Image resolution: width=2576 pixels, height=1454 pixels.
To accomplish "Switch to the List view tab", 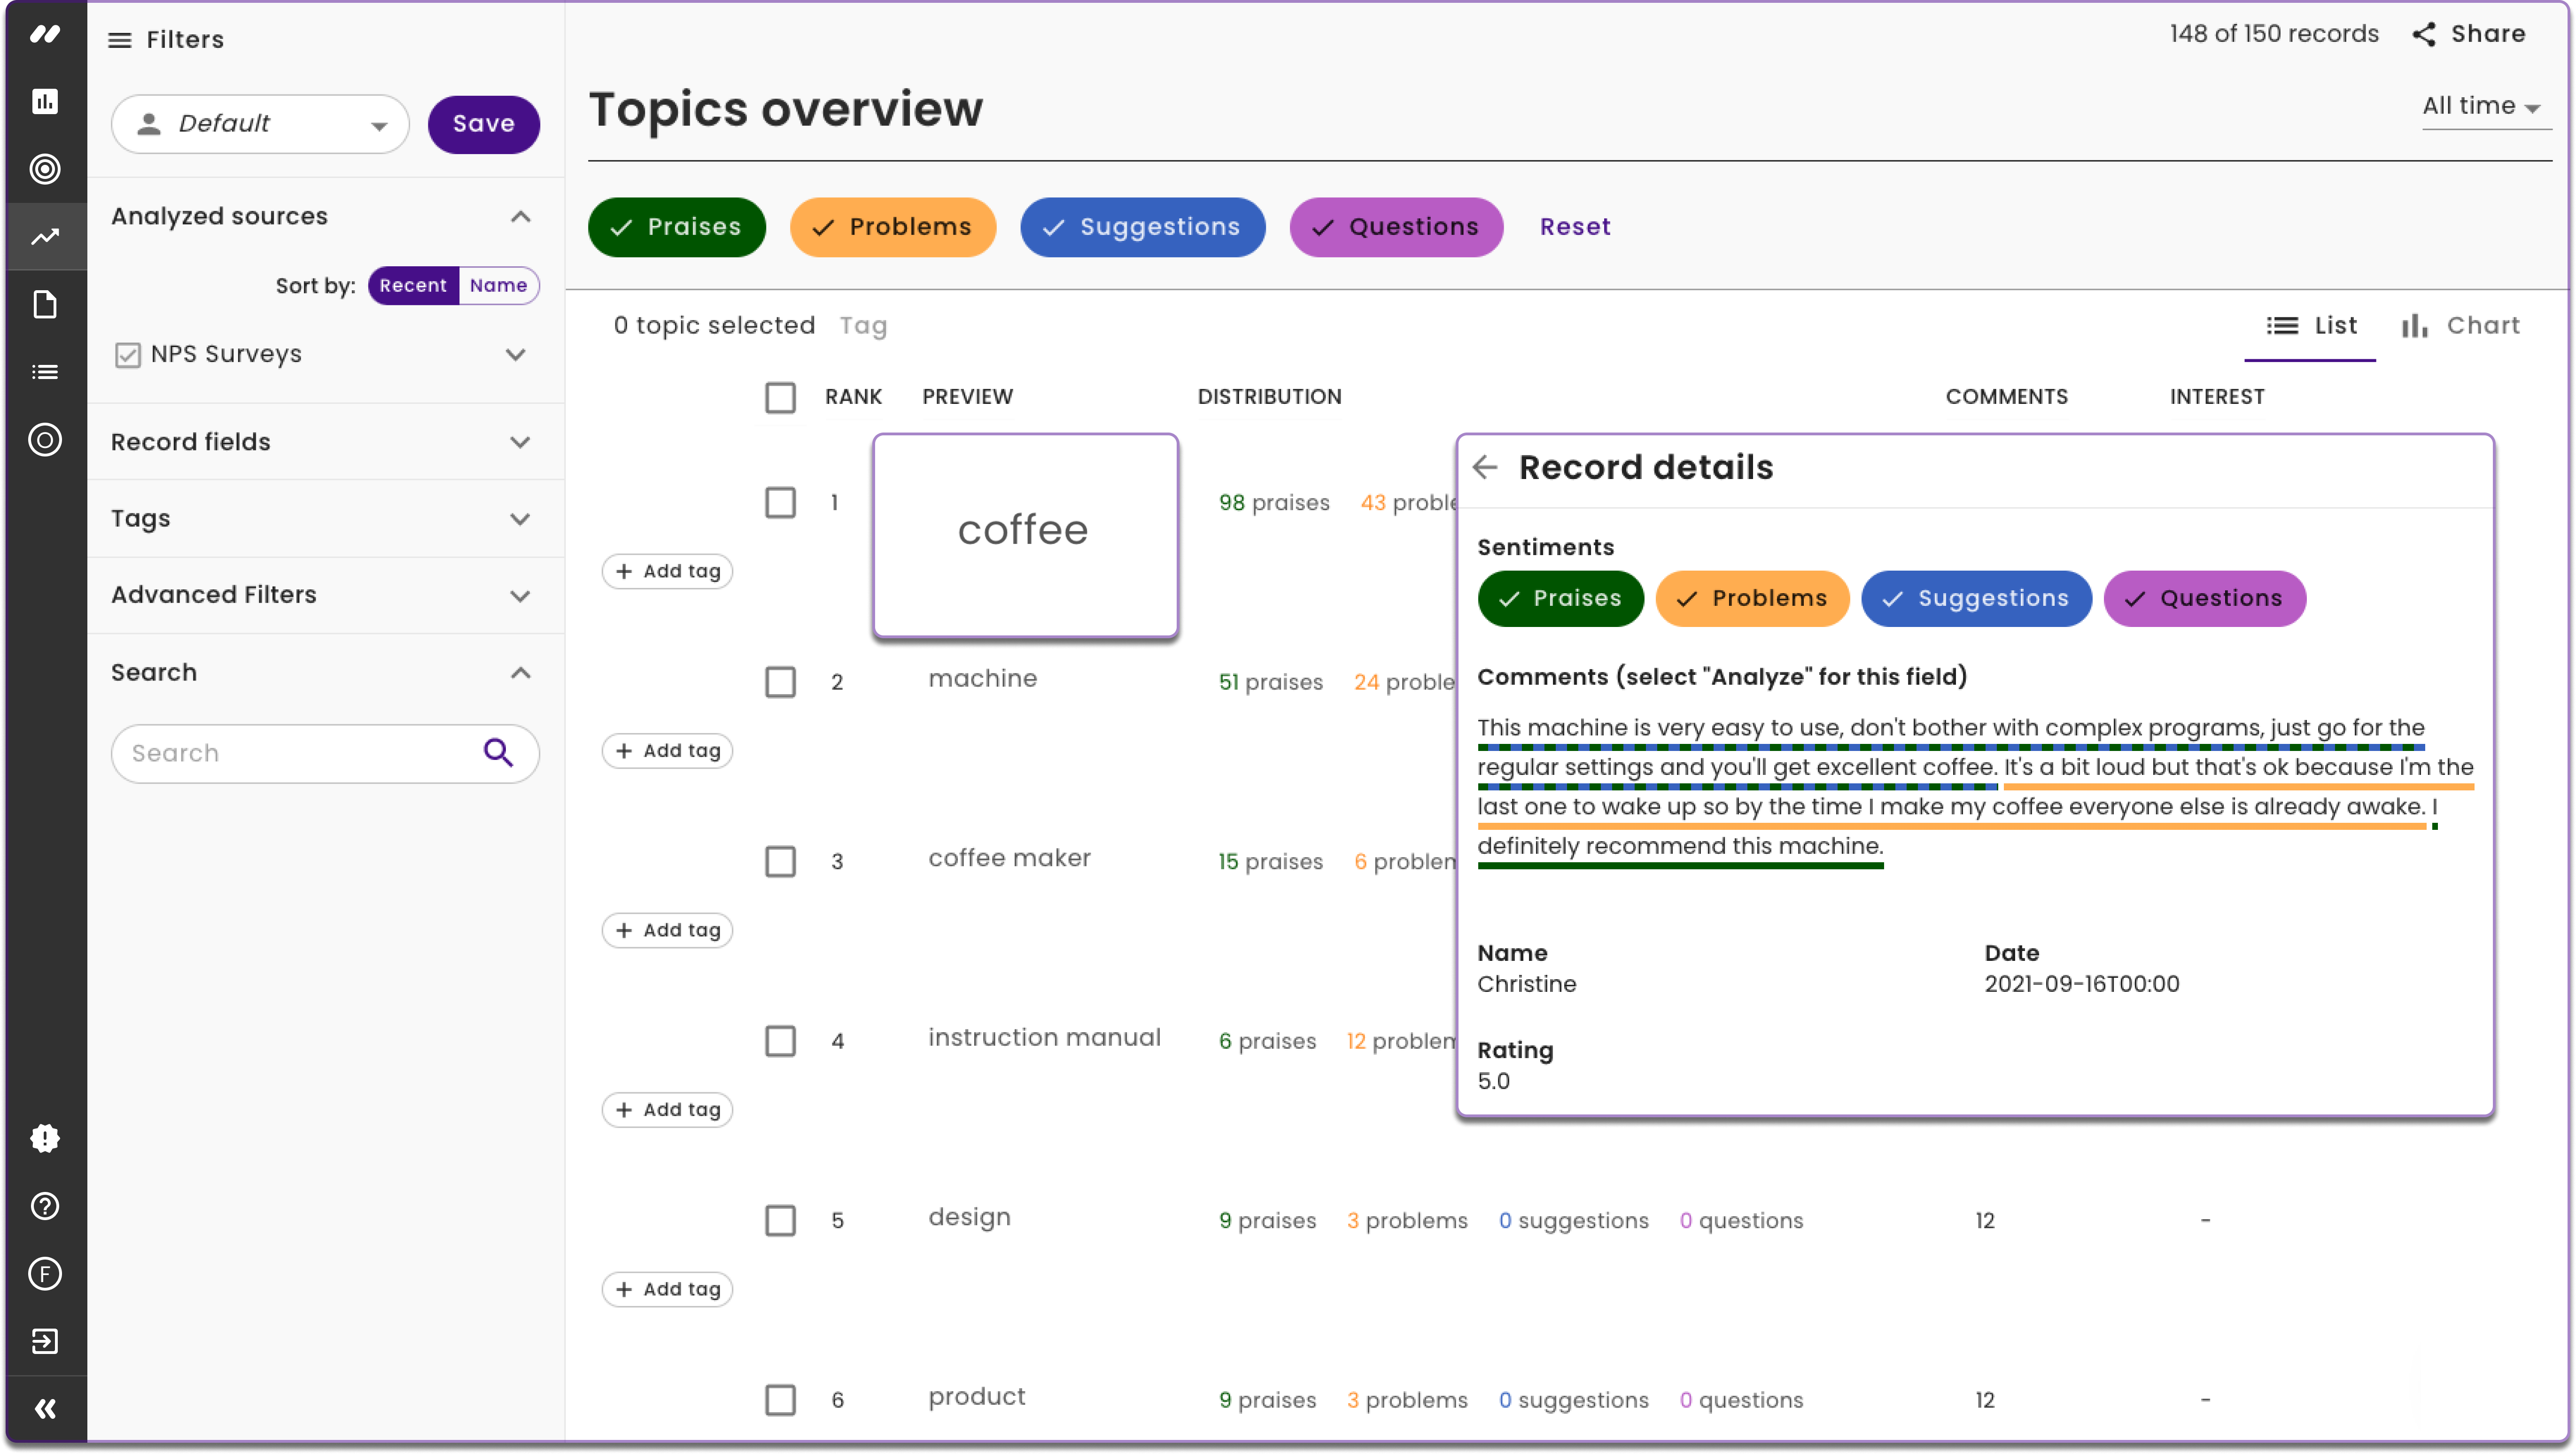I will click(x=2310, y=326).
